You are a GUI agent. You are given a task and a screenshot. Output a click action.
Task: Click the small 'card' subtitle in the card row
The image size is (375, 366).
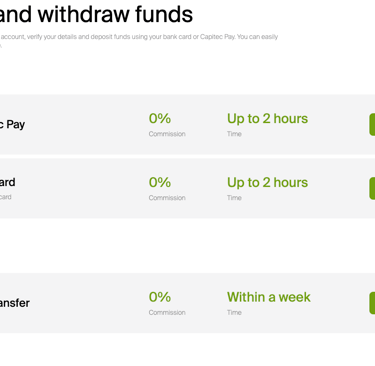tap(6, 197)
